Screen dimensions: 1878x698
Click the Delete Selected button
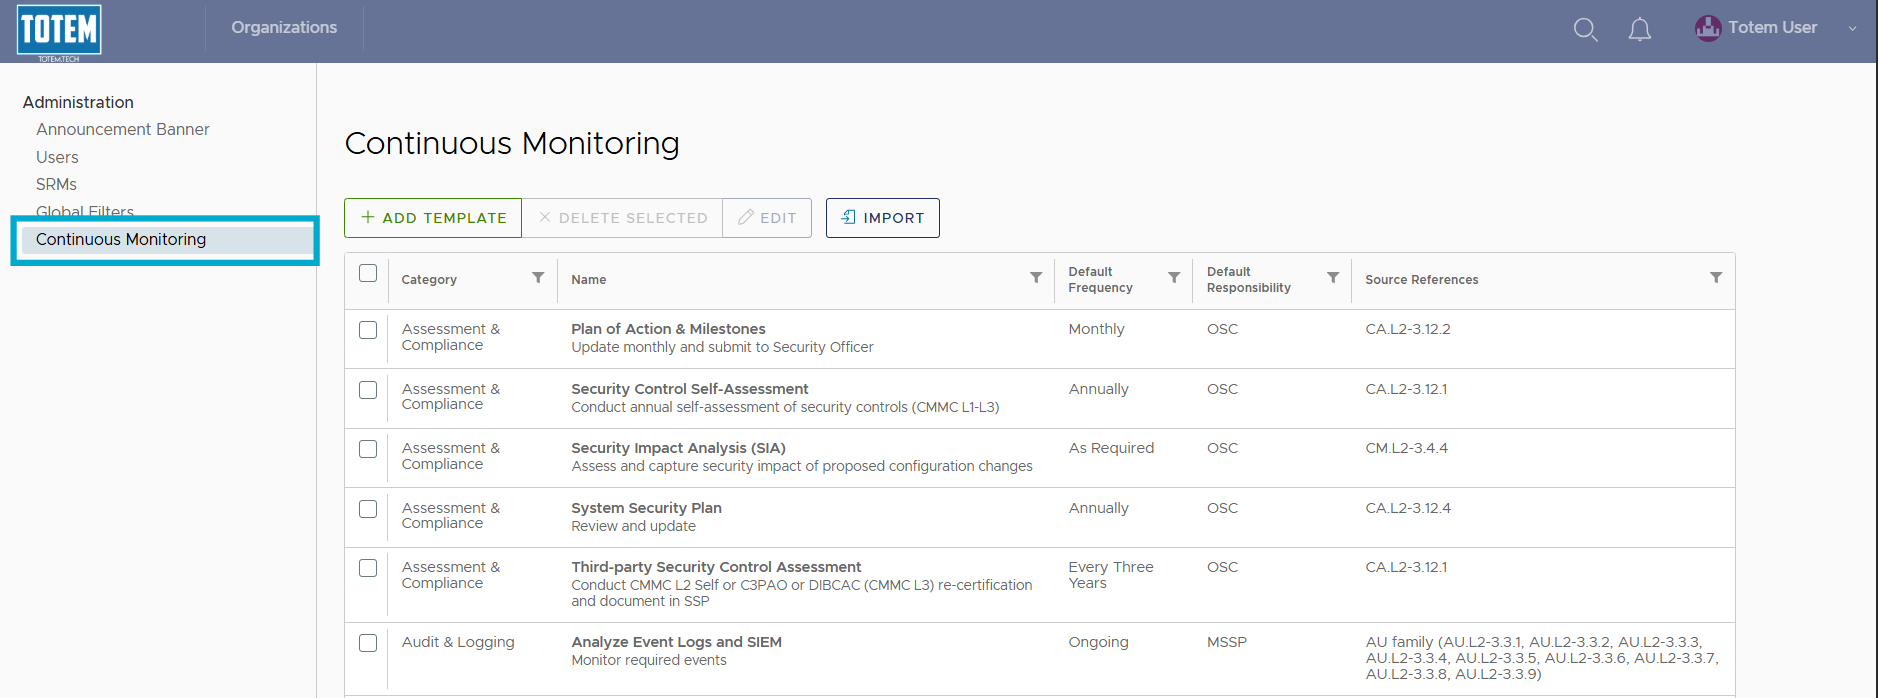[622, 218]
